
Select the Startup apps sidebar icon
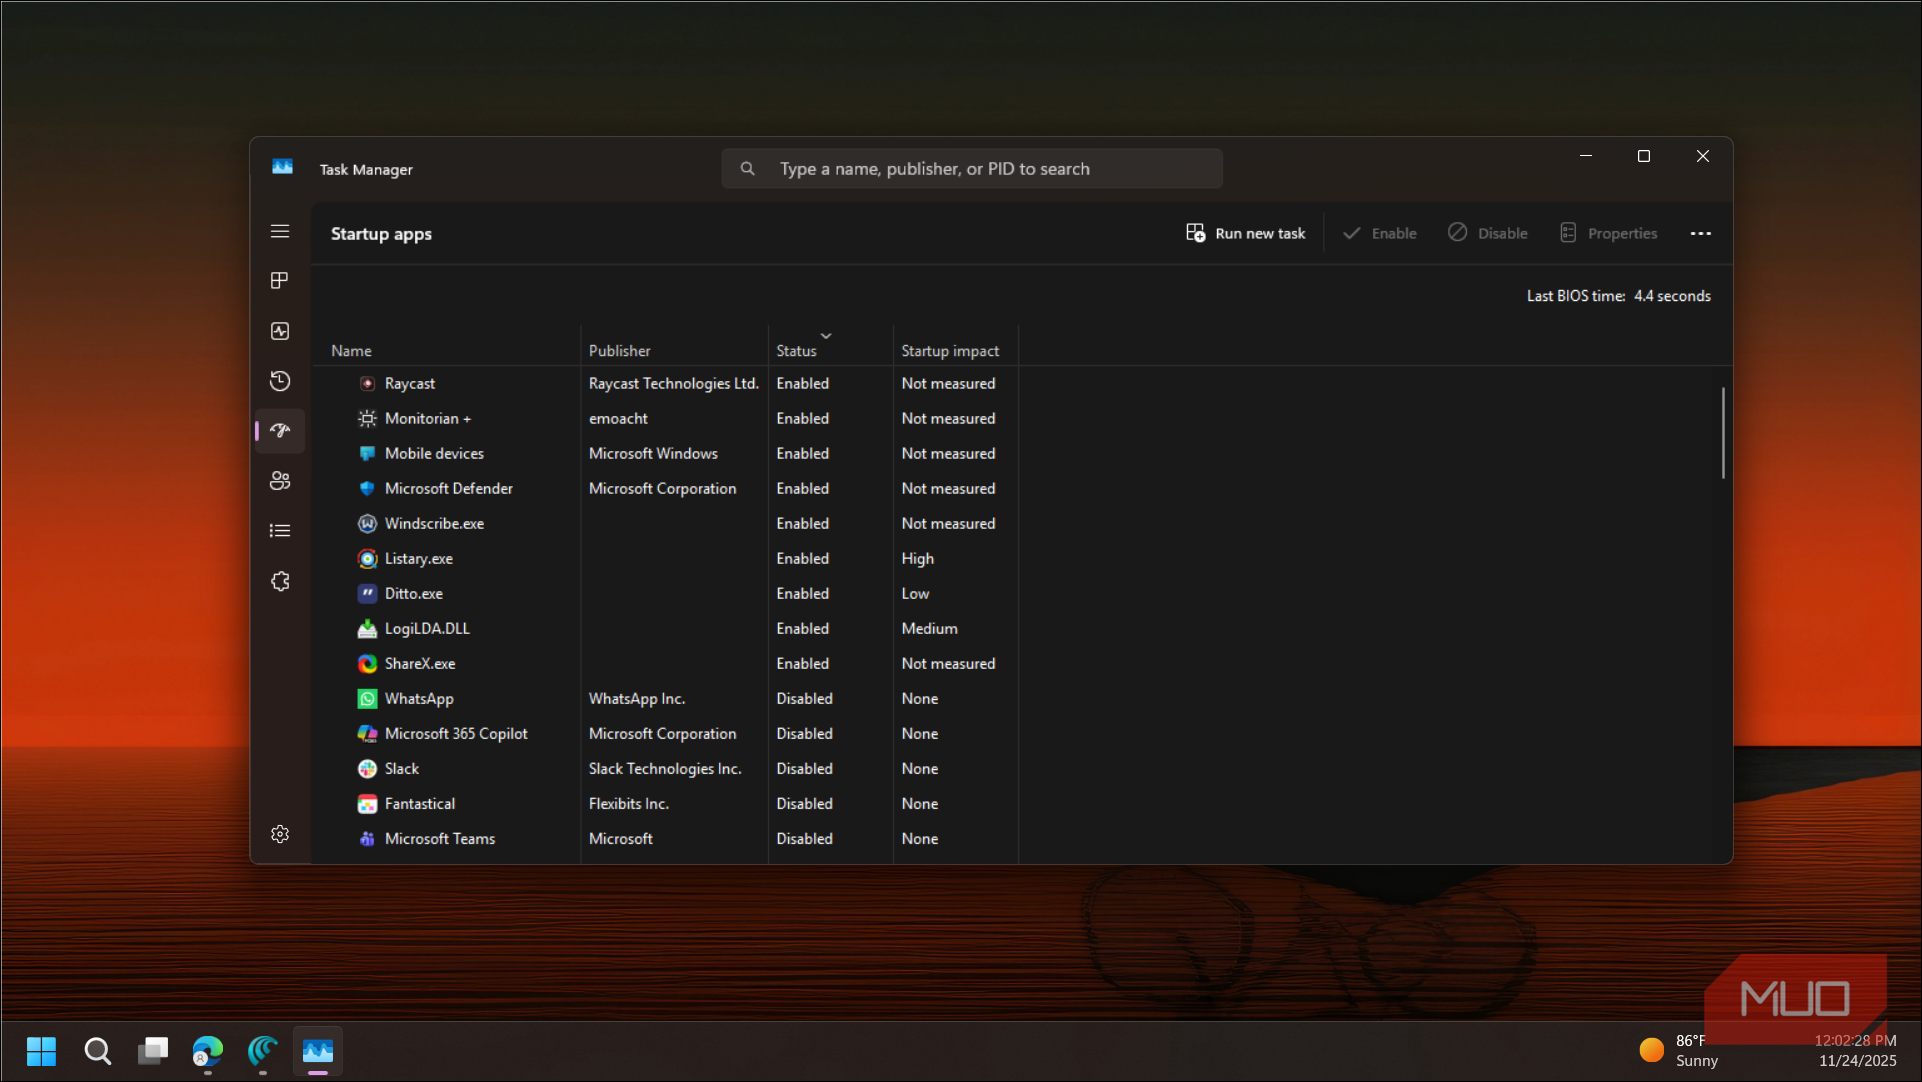pos(280,431)
